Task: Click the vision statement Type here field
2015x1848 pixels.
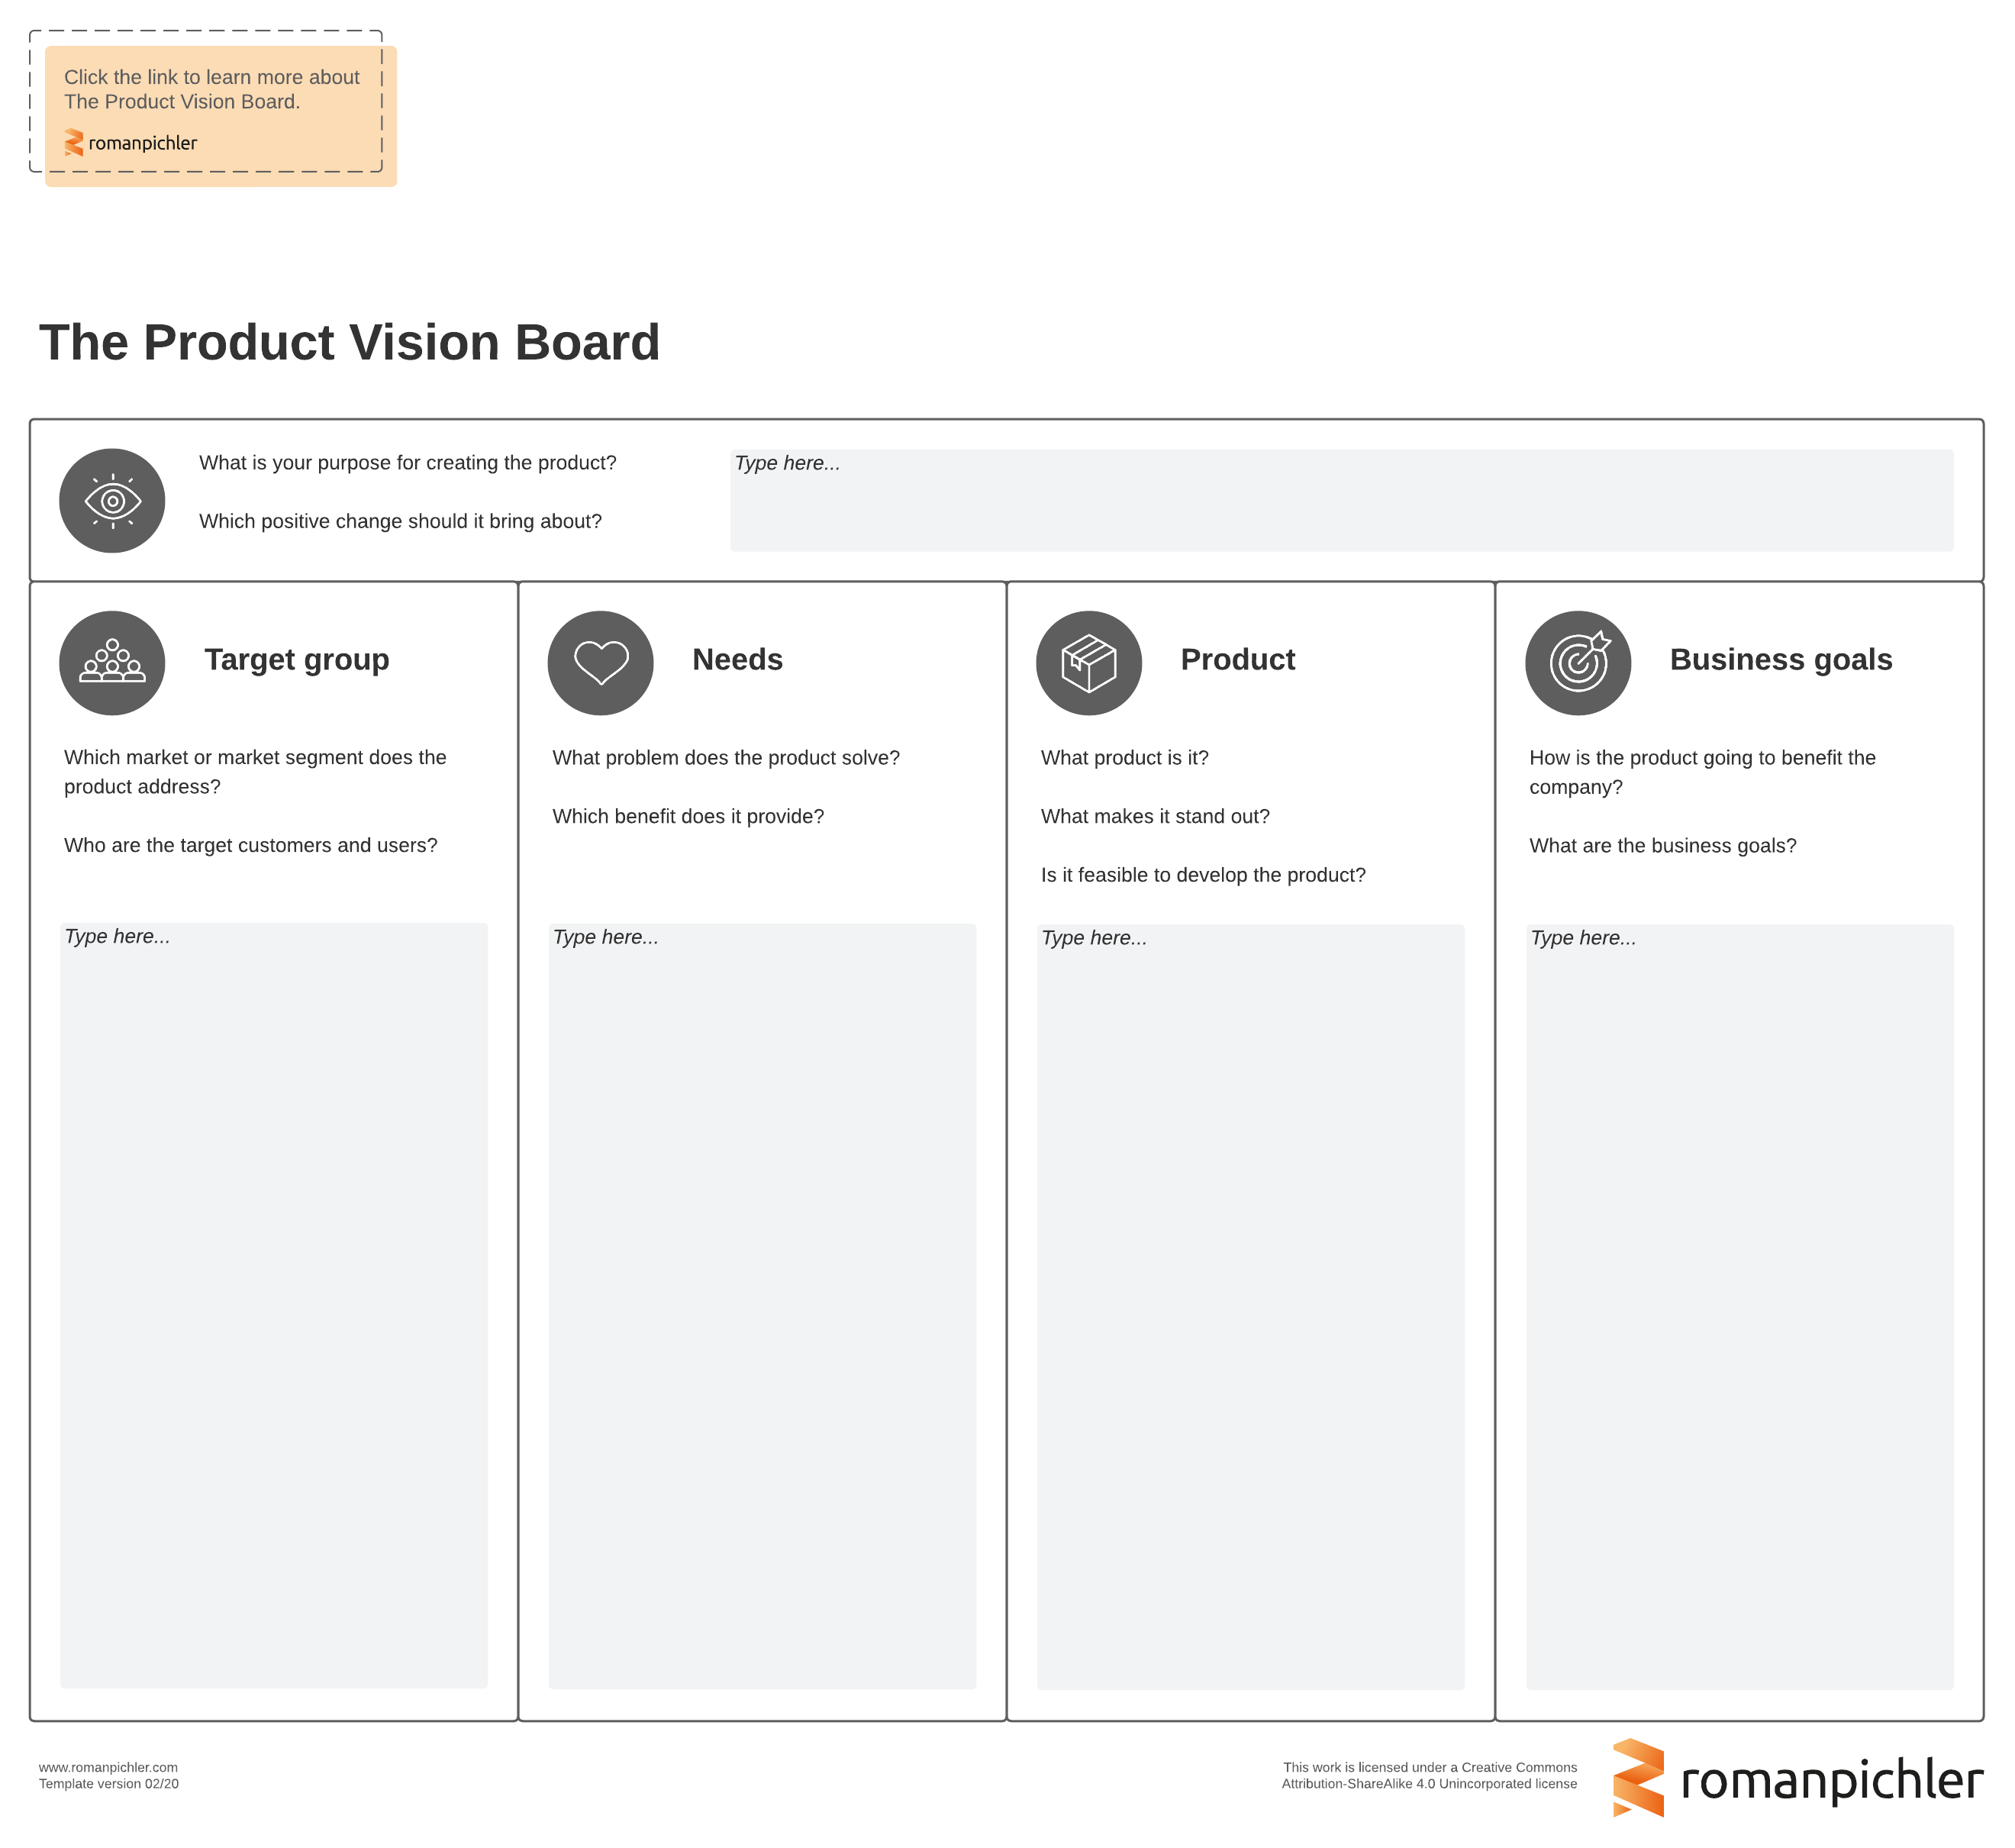Action: tap(1341, 501)
